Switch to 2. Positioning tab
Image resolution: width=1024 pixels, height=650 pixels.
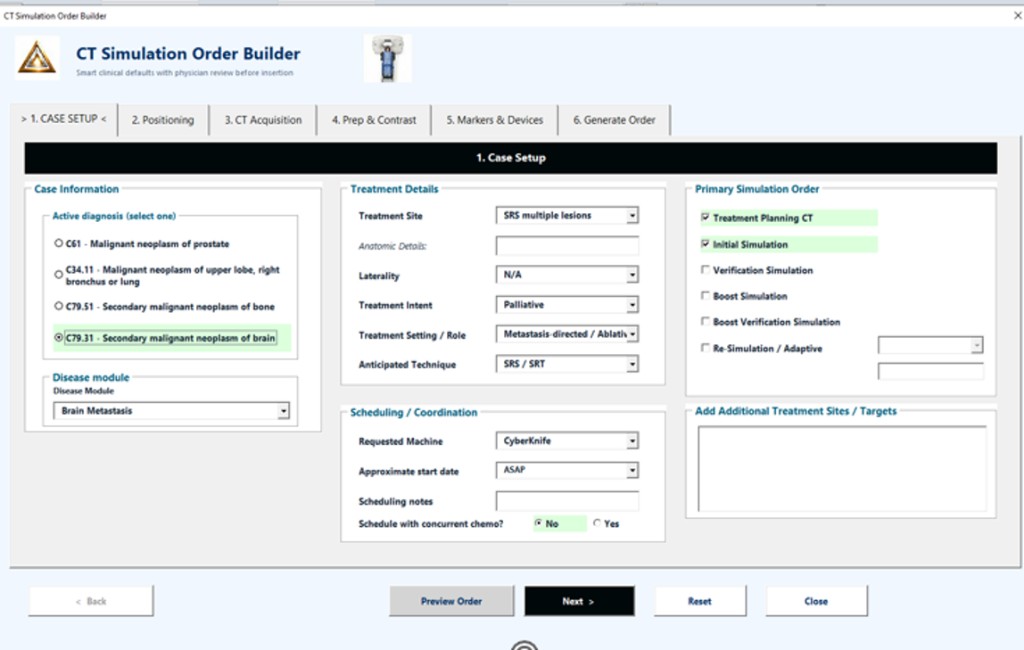click(163, 120)
